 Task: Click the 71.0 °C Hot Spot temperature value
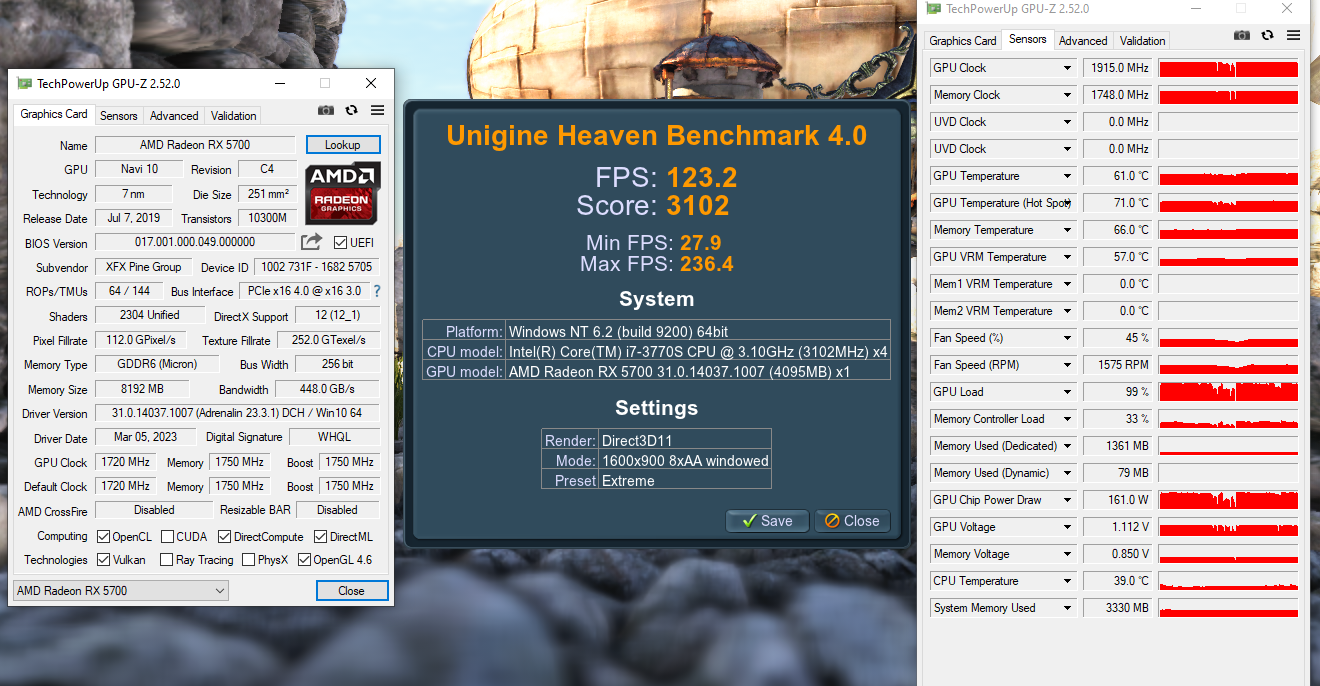click(x=1118, y=203)
